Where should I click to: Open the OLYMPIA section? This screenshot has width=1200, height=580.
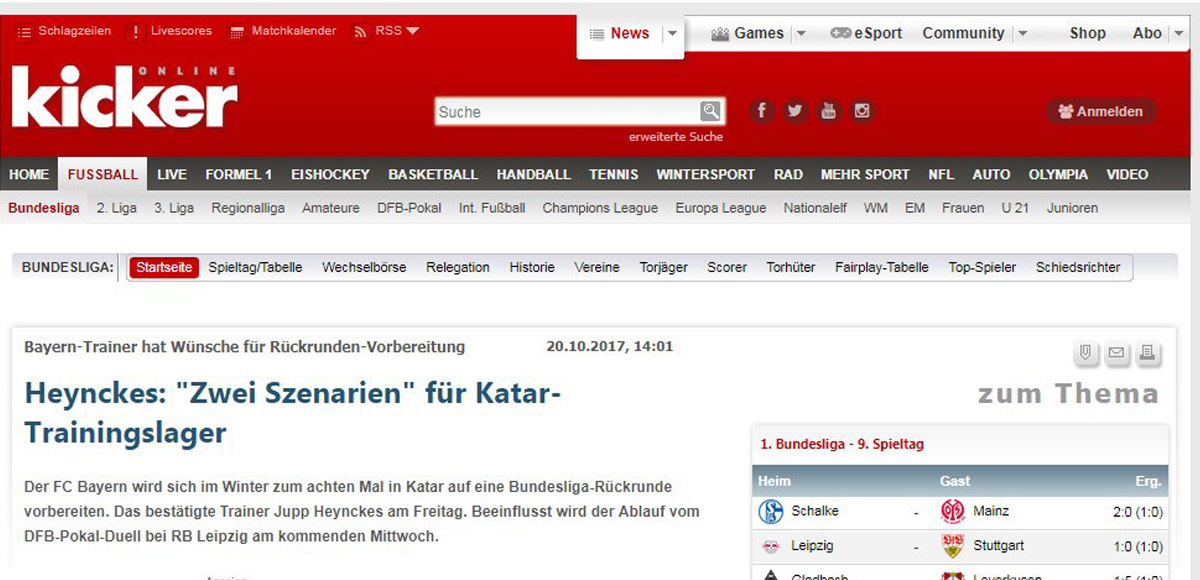point(1058,174)
